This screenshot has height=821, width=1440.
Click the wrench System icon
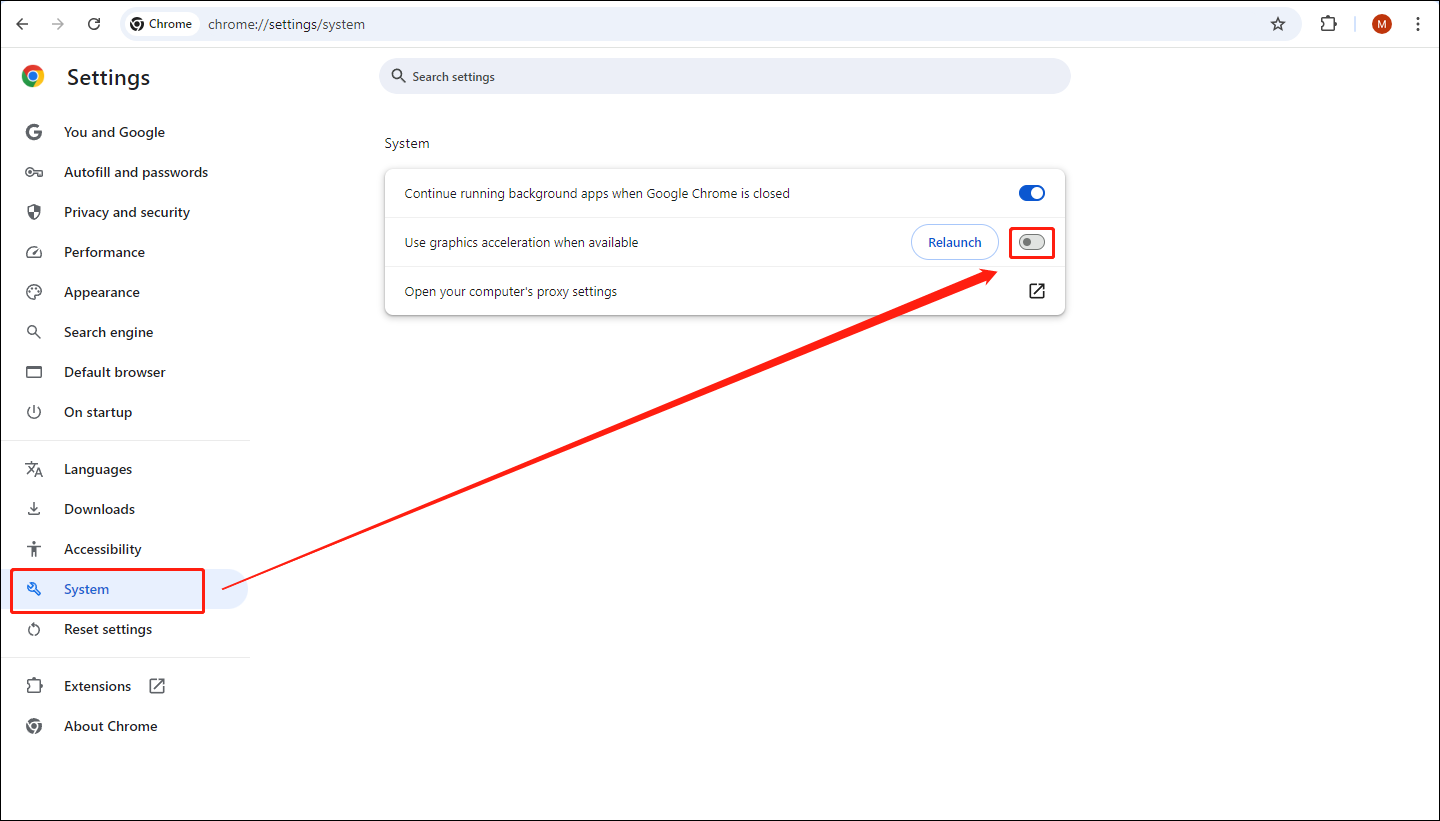tap(34, 589)
